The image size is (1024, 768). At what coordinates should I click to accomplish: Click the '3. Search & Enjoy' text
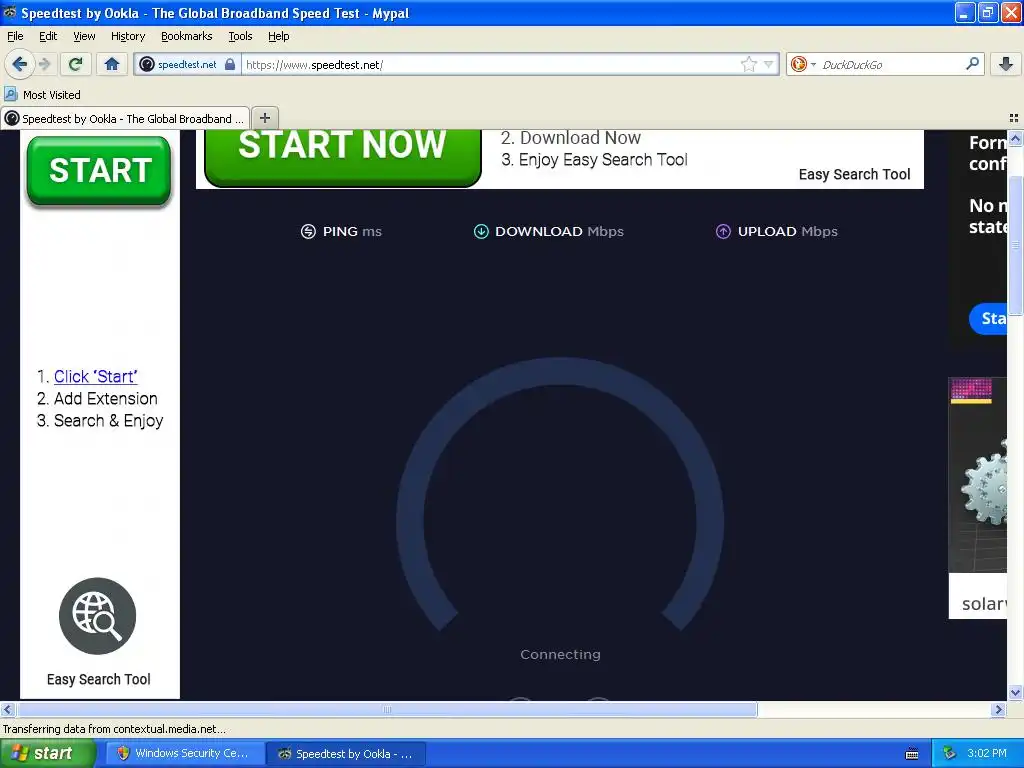click(100, 421)
